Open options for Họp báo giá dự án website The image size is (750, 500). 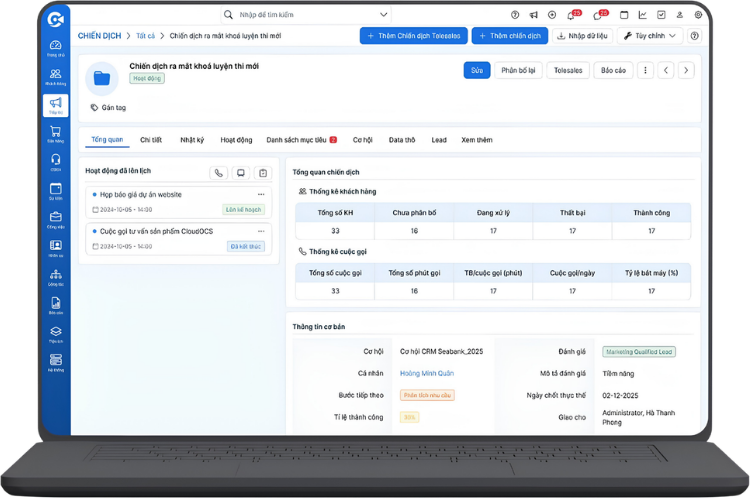[x=262, y=194]
